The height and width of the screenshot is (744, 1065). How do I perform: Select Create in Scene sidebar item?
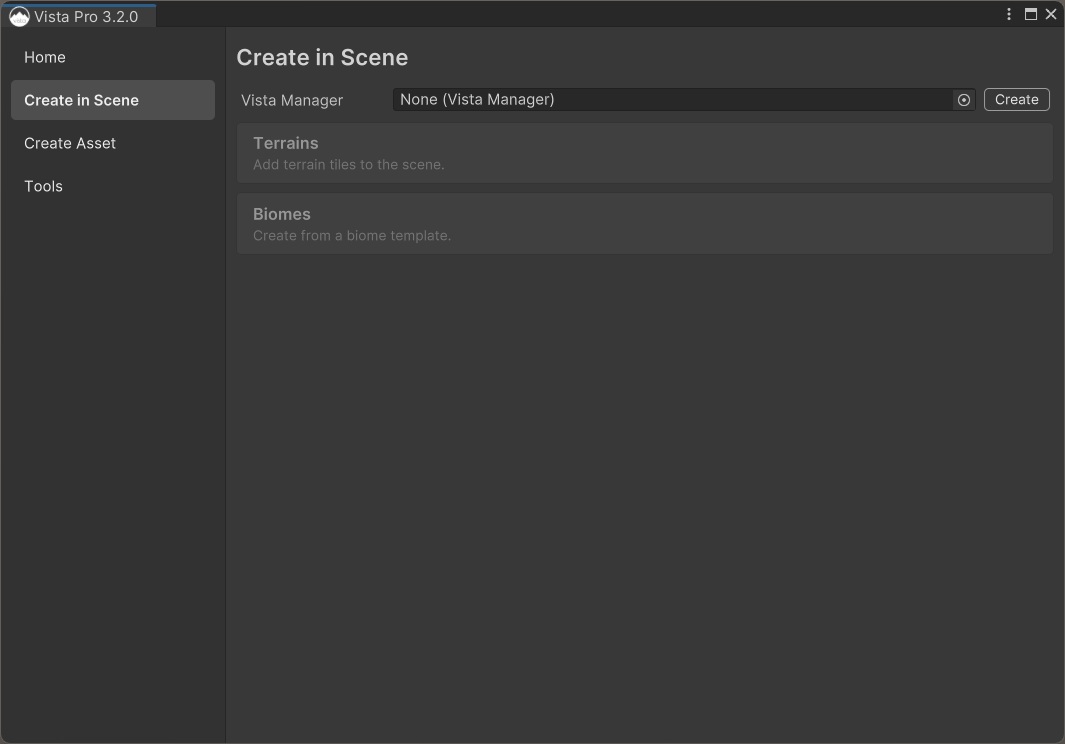pyautogui.click(x=113, y=100)
